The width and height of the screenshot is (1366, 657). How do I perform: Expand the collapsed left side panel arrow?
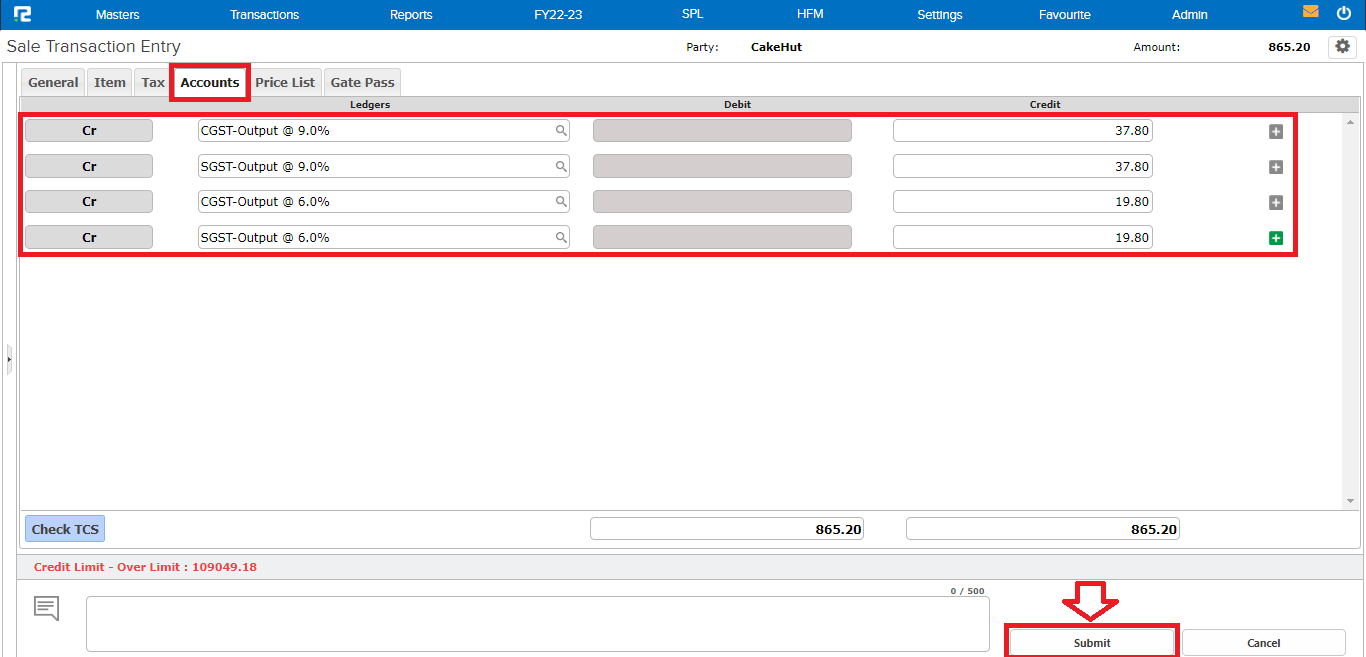click(8, 359)
